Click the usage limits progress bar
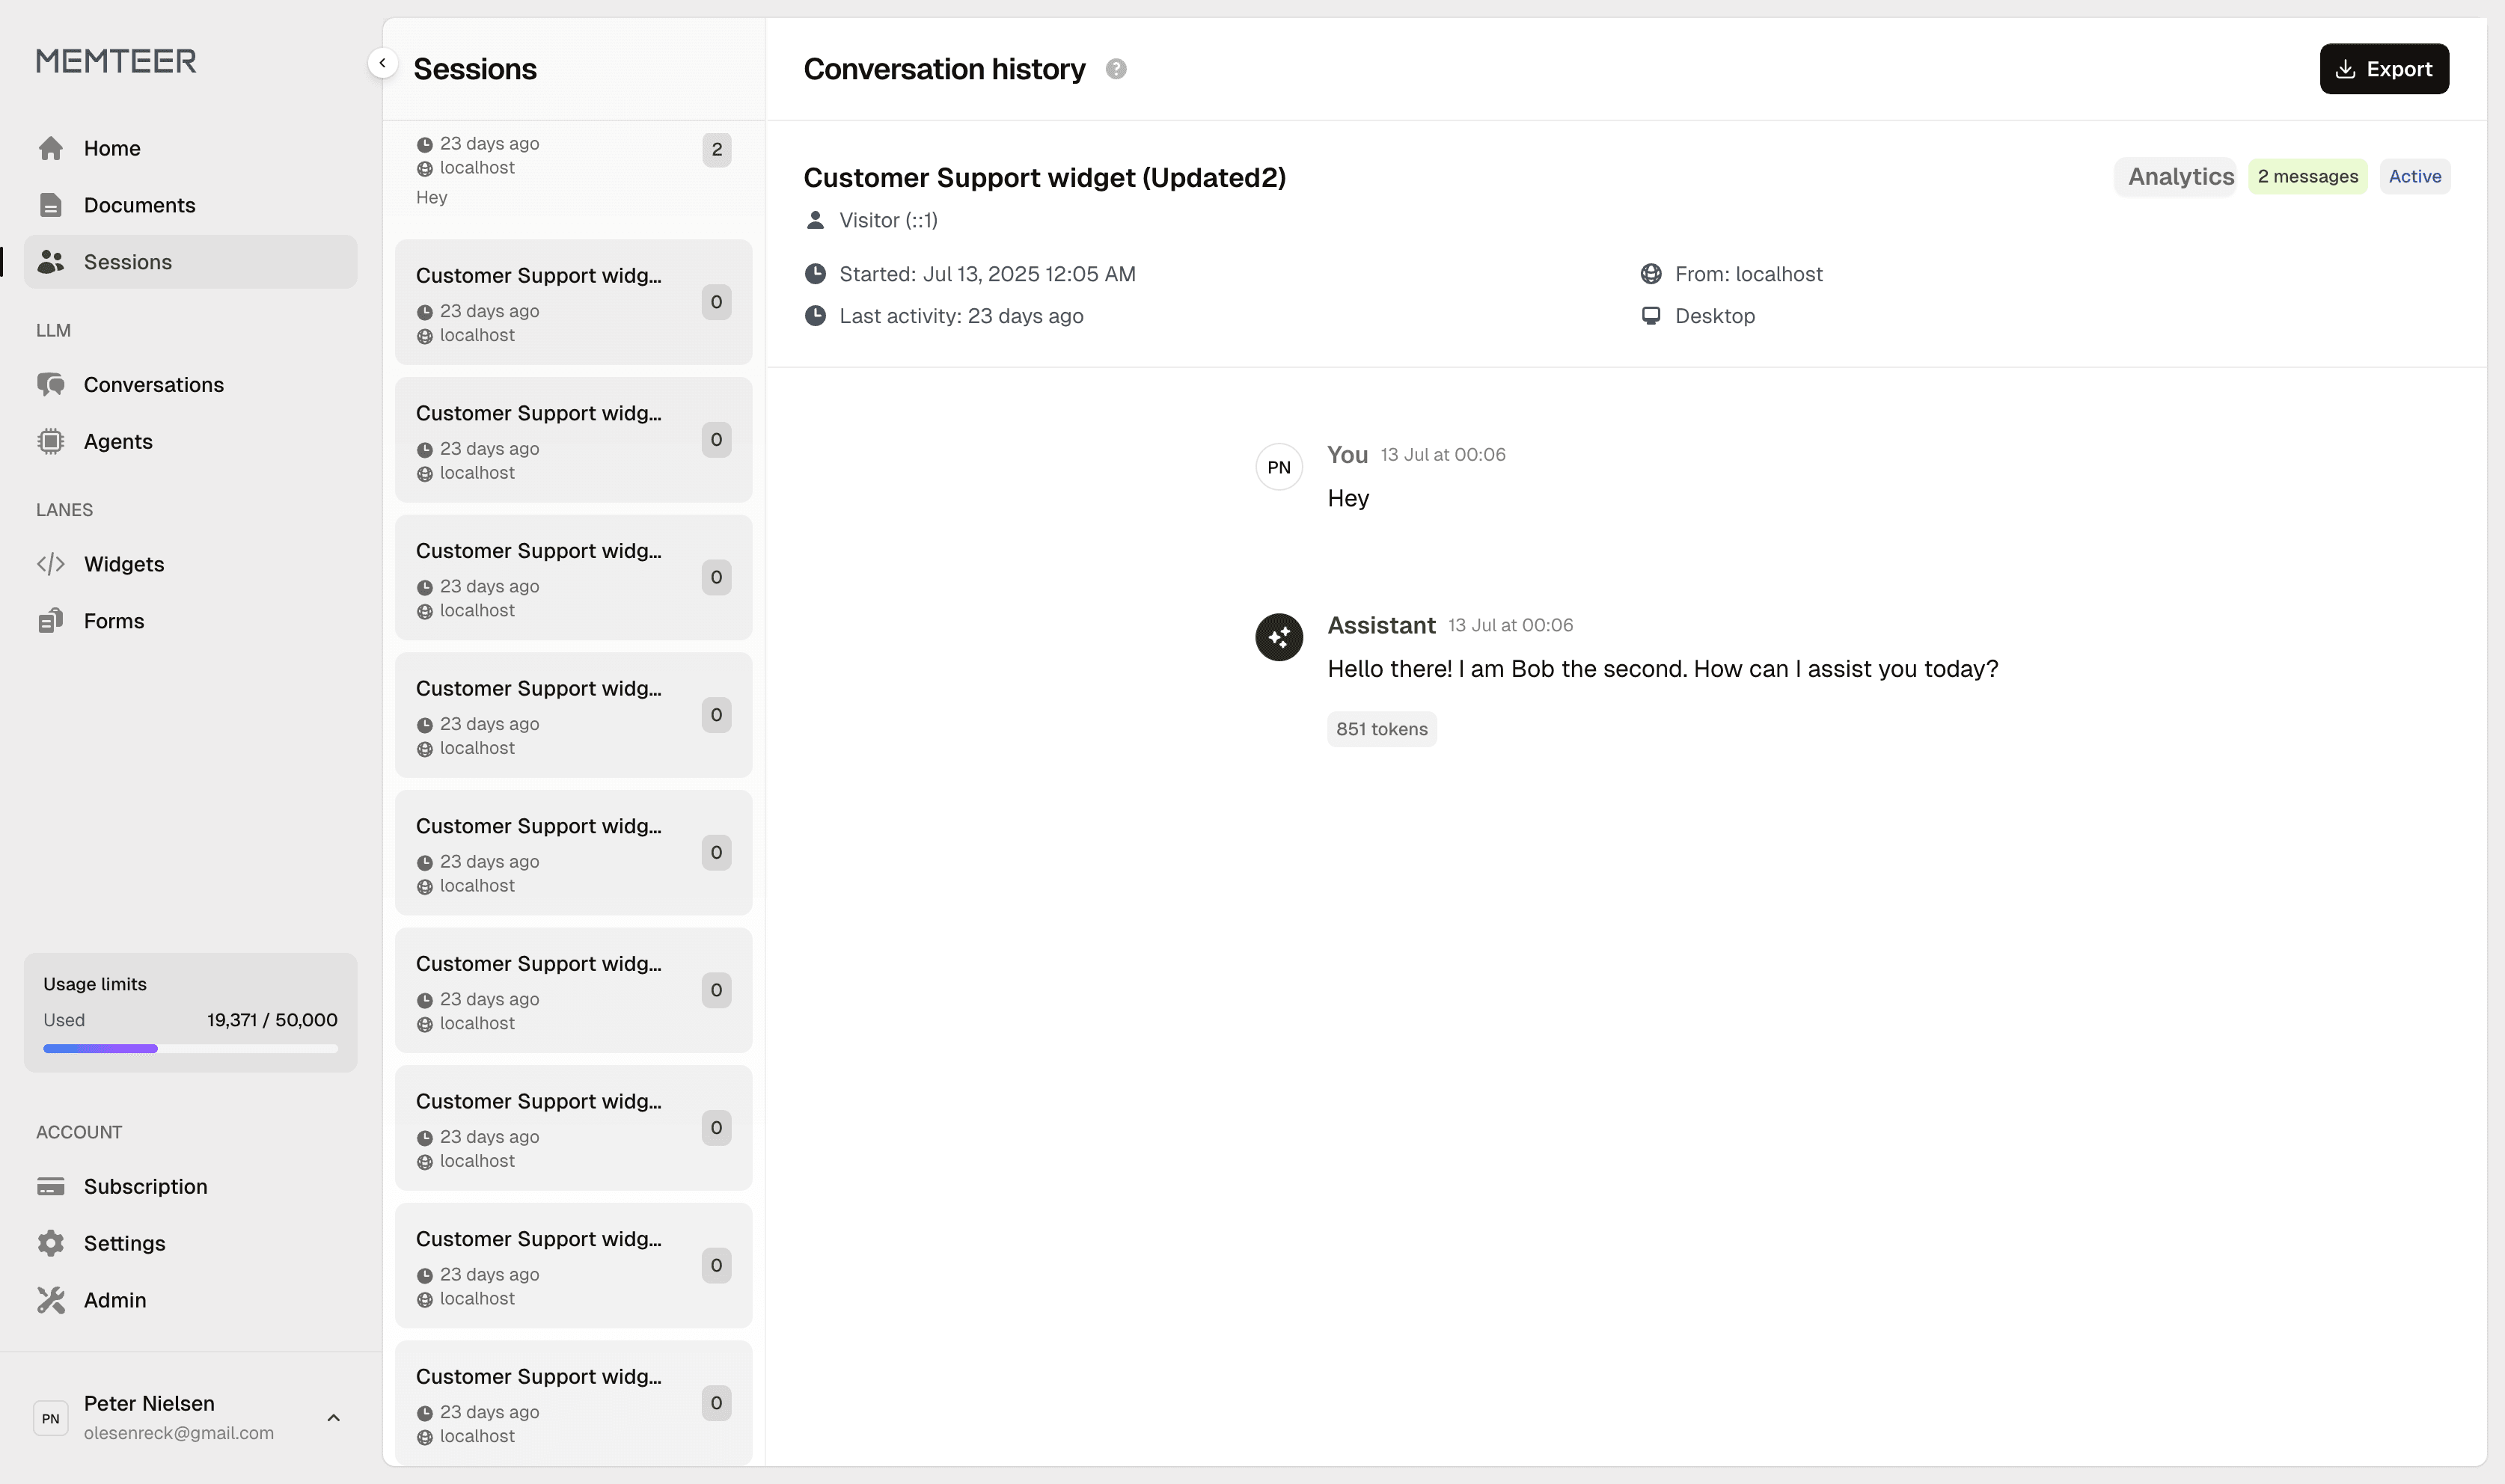 [x=190, y=1048]
